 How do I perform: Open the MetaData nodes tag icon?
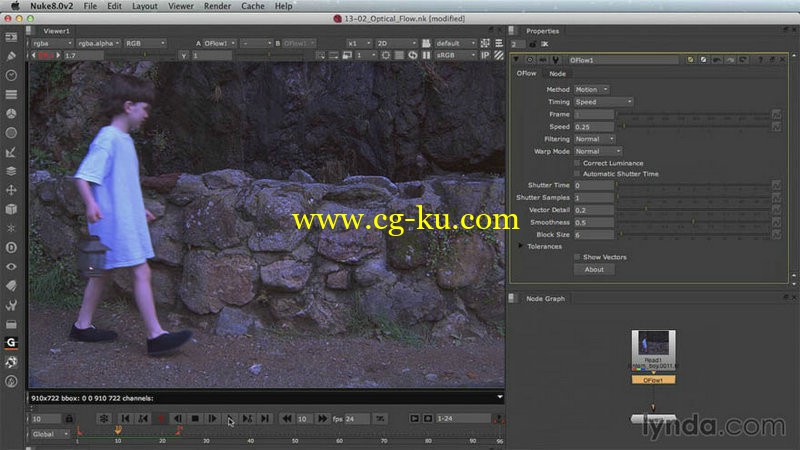pos(11,286)
